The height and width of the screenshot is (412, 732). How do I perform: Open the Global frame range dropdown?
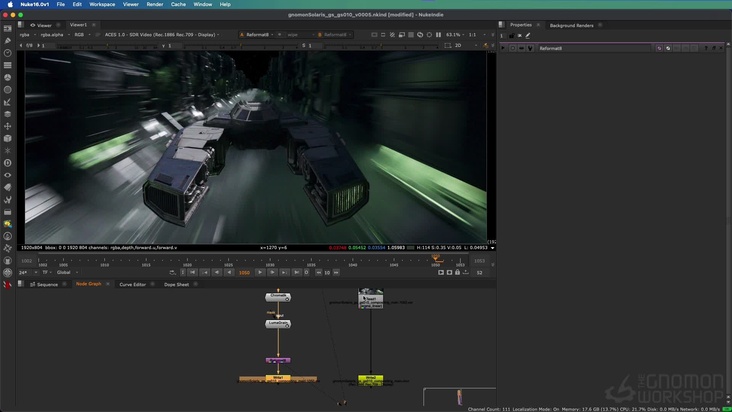[x=67, y=272]
